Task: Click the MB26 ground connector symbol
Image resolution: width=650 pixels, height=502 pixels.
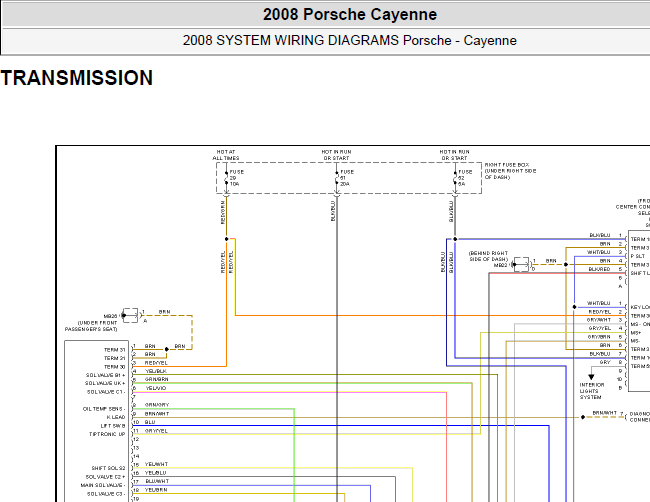Action: tap(130, 315)
